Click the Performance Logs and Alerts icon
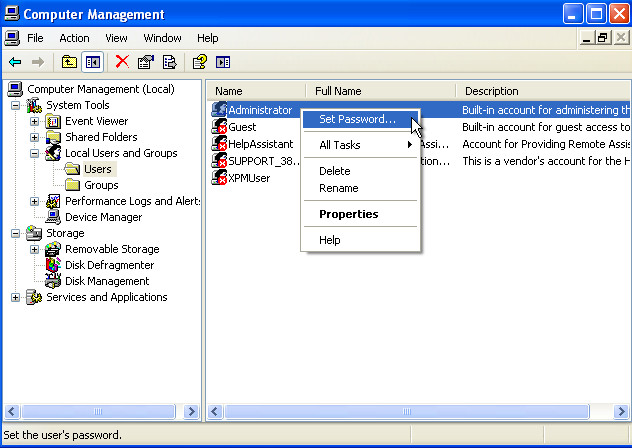The height and width of the screenshot is (448, 632). tap(53, 201)
